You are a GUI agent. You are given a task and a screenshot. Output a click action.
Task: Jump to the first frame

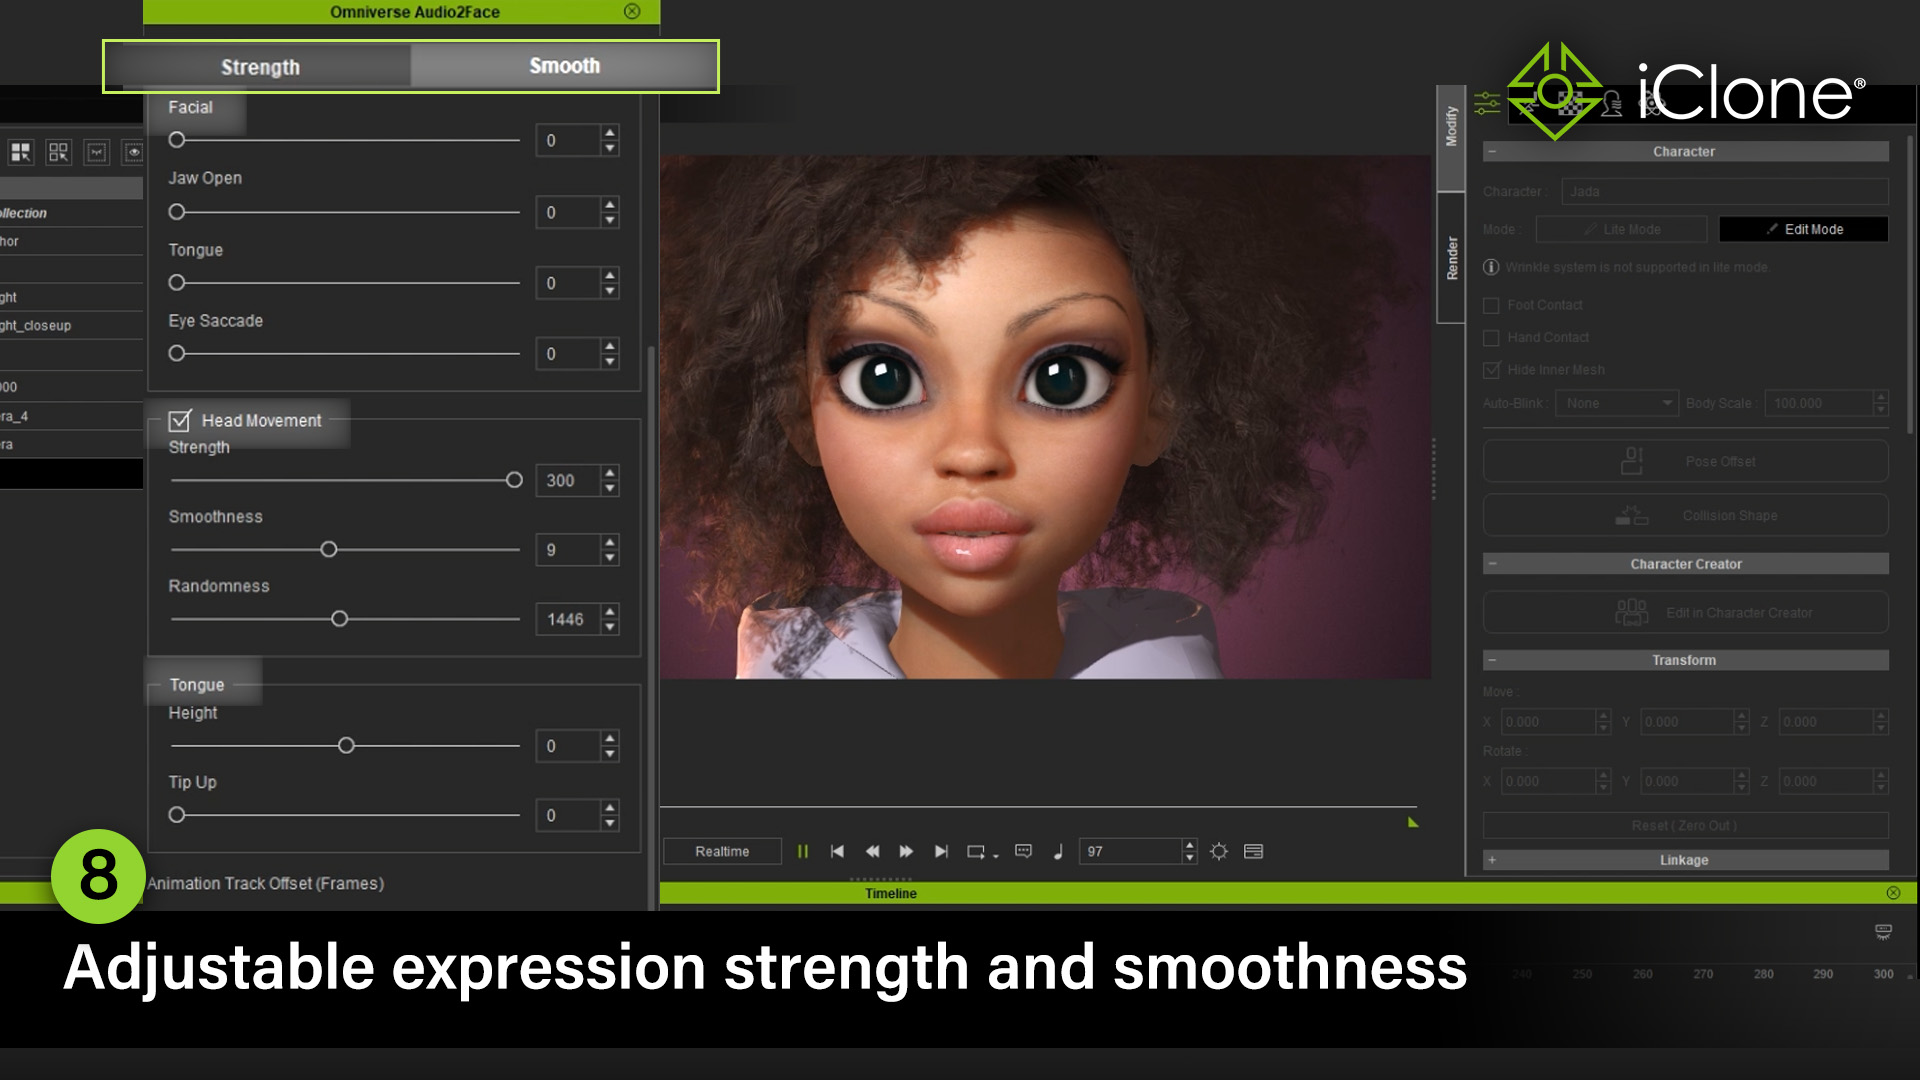(x=837, y=851)
